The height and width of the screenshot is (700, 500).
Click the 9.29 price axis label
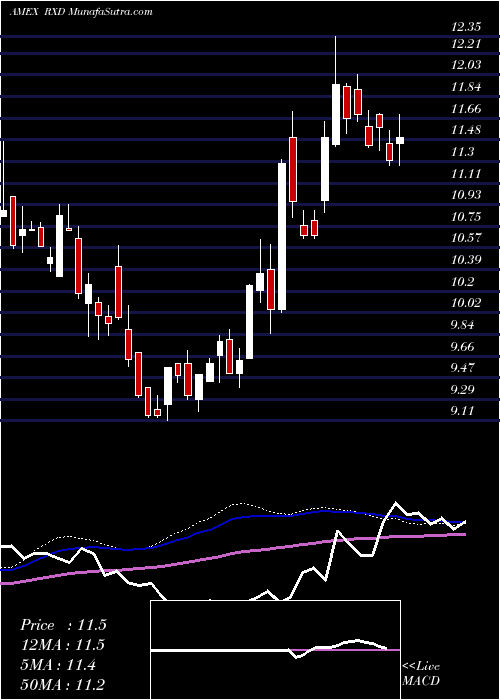click(462, 389)
